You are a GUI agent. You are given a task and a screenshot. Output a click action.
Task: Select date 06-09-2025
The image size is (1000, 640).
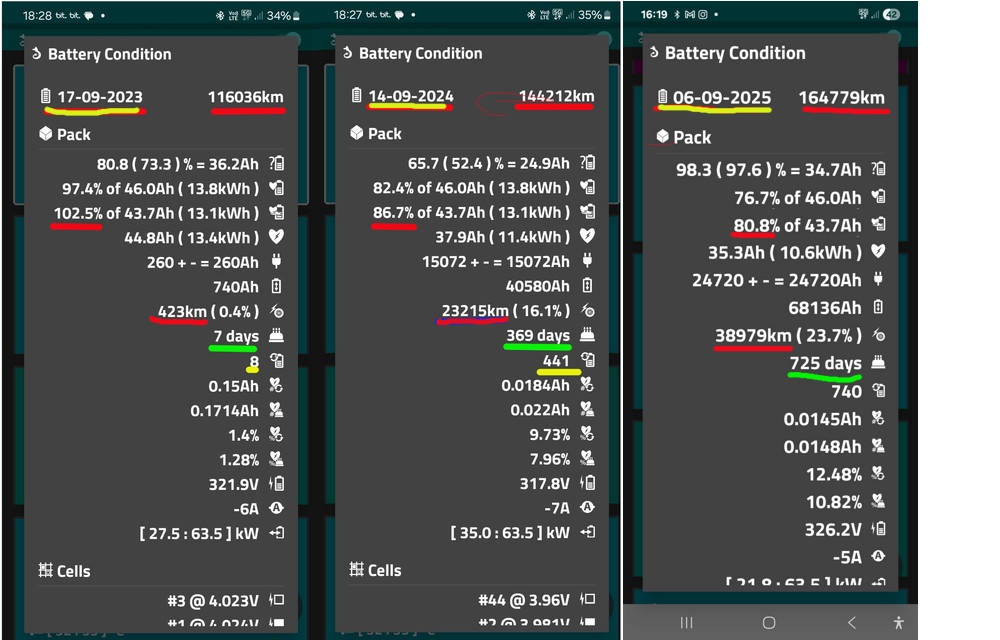coord(722,98)
